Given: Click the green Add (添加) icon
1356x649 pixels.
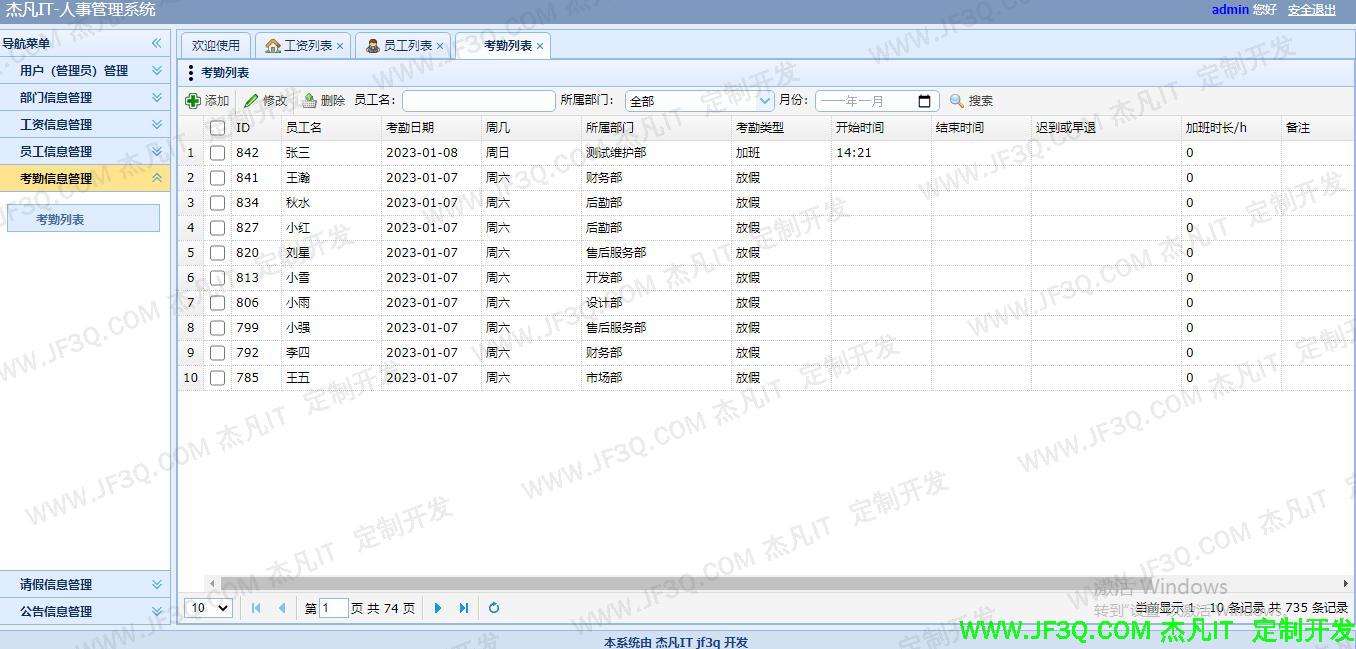Looking at the screenshot, I should [194, 101].
